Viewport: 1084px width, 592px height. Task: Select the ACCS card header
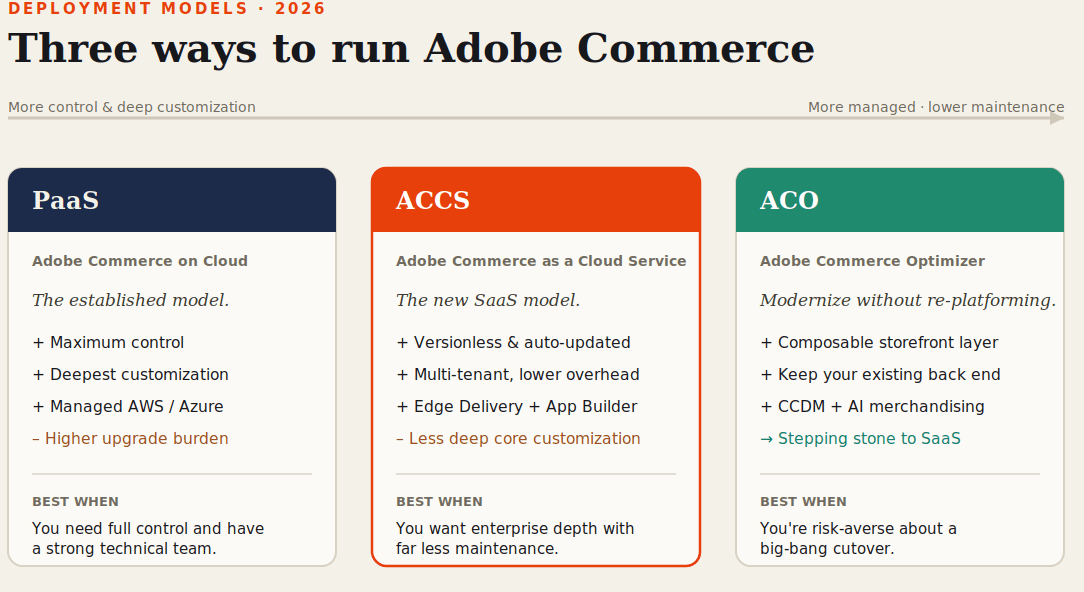(536, 200)
